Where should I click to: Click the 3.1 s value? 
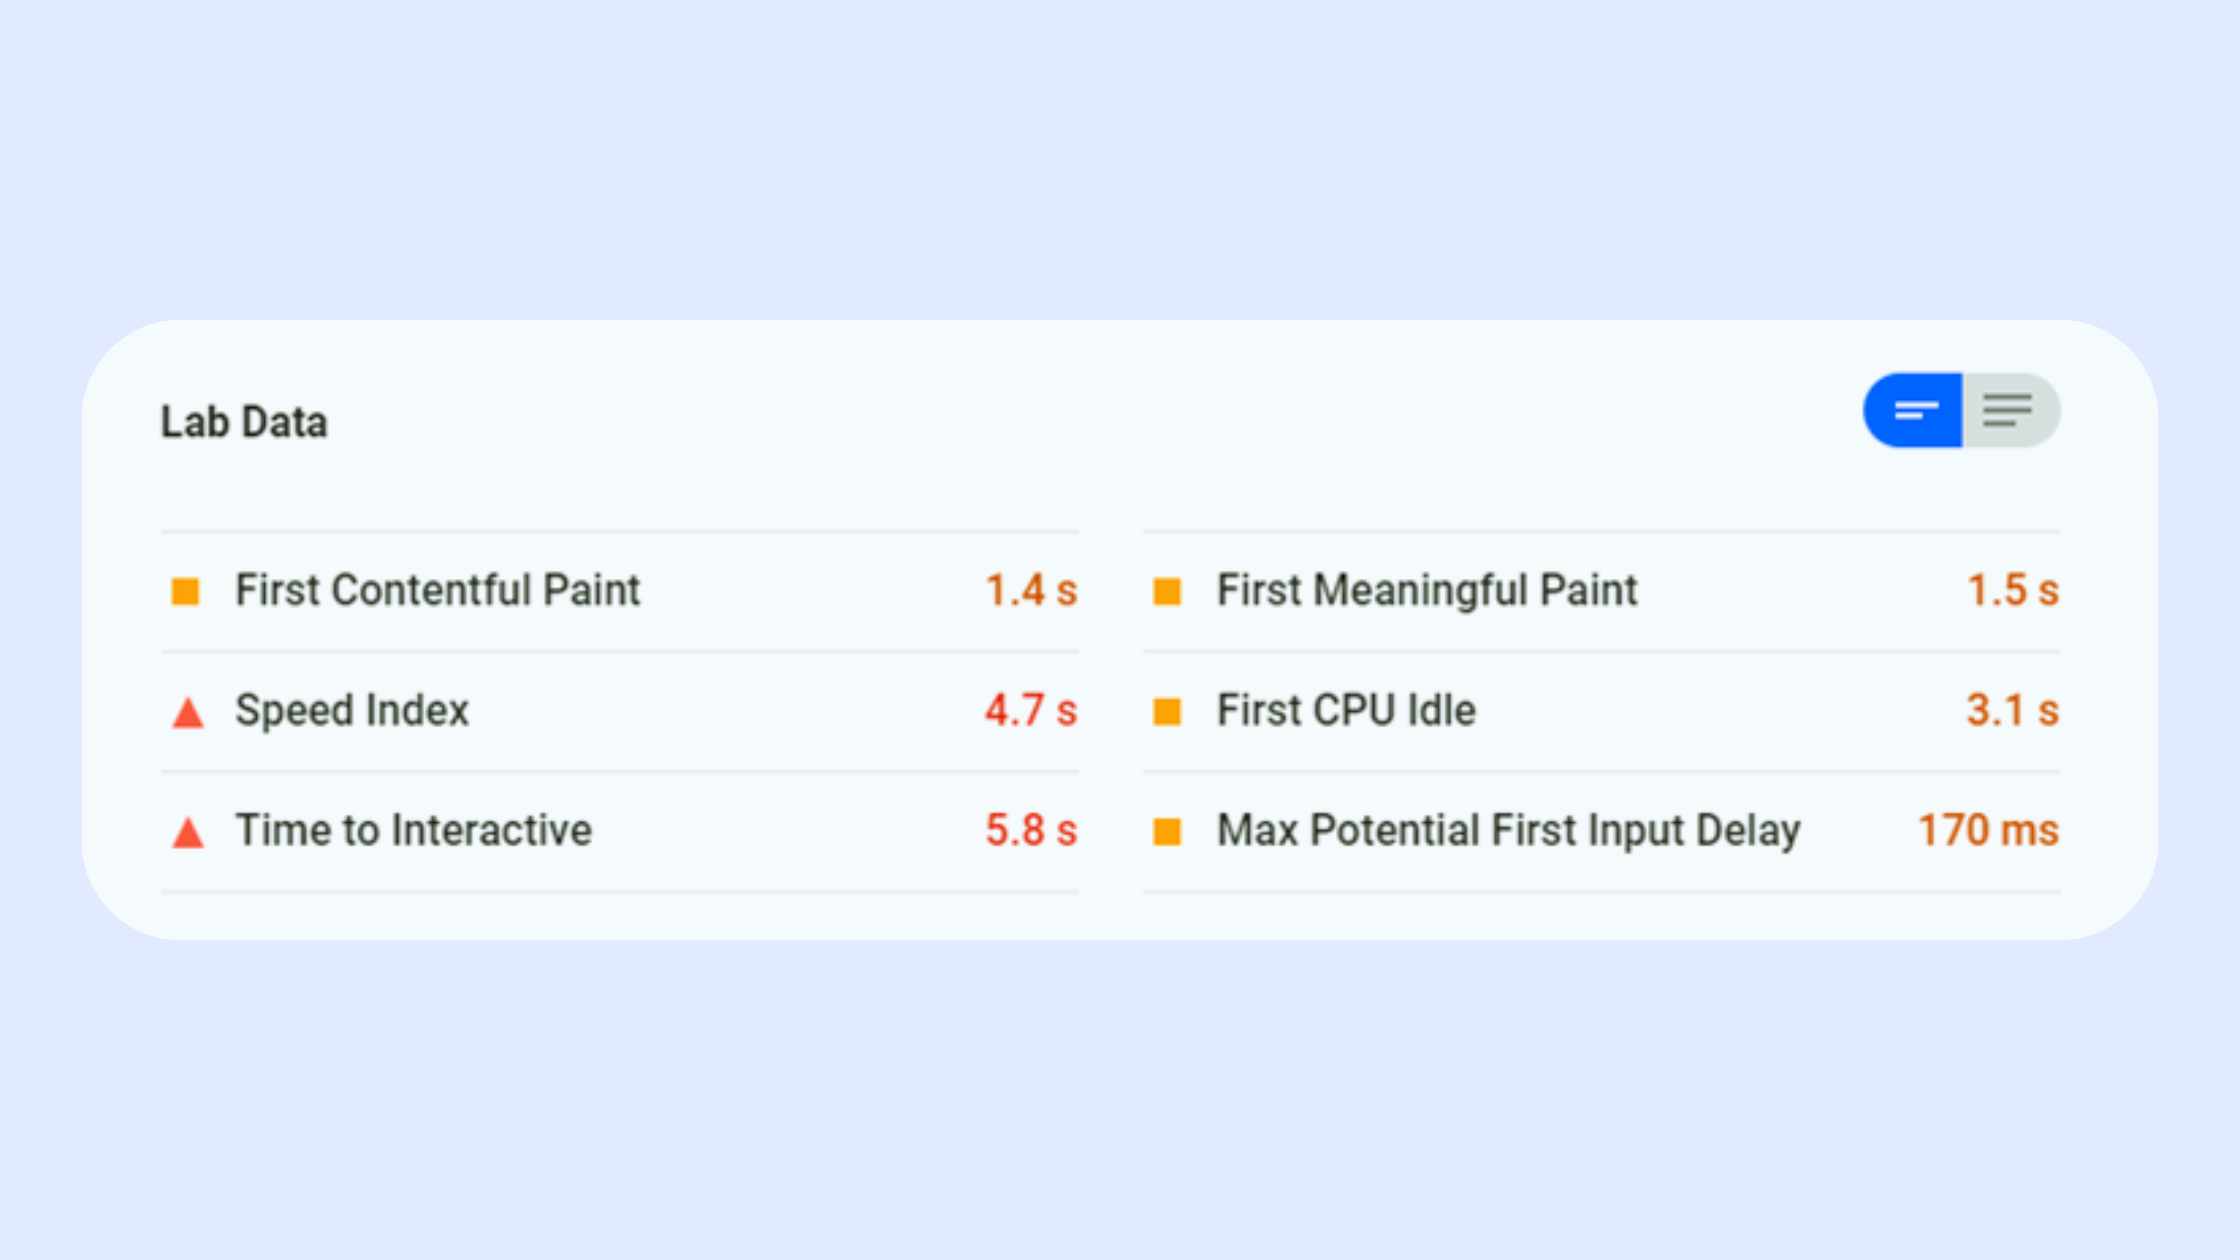(2013, 710)
